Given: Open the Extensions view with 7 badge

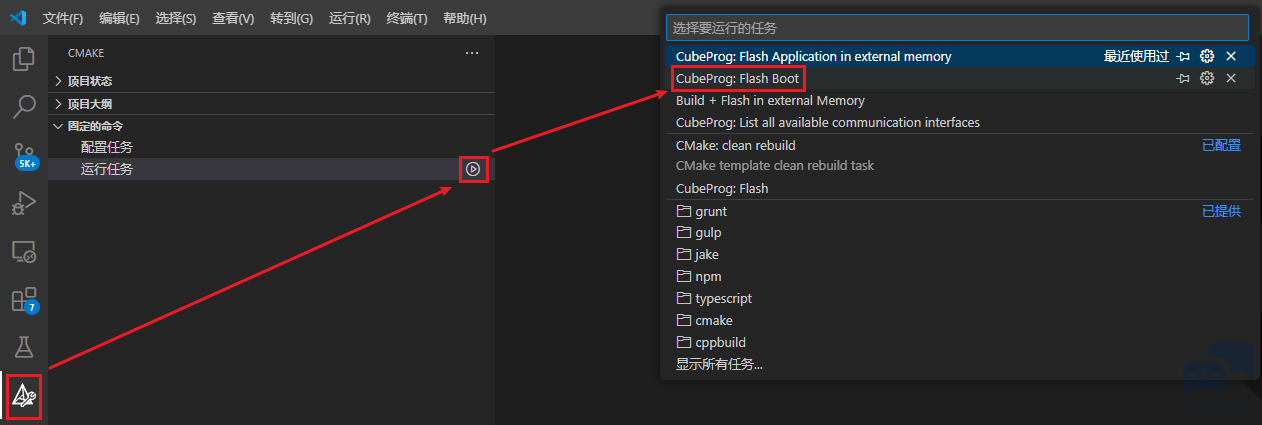Looking at the screenshot, I should point(23,299).
